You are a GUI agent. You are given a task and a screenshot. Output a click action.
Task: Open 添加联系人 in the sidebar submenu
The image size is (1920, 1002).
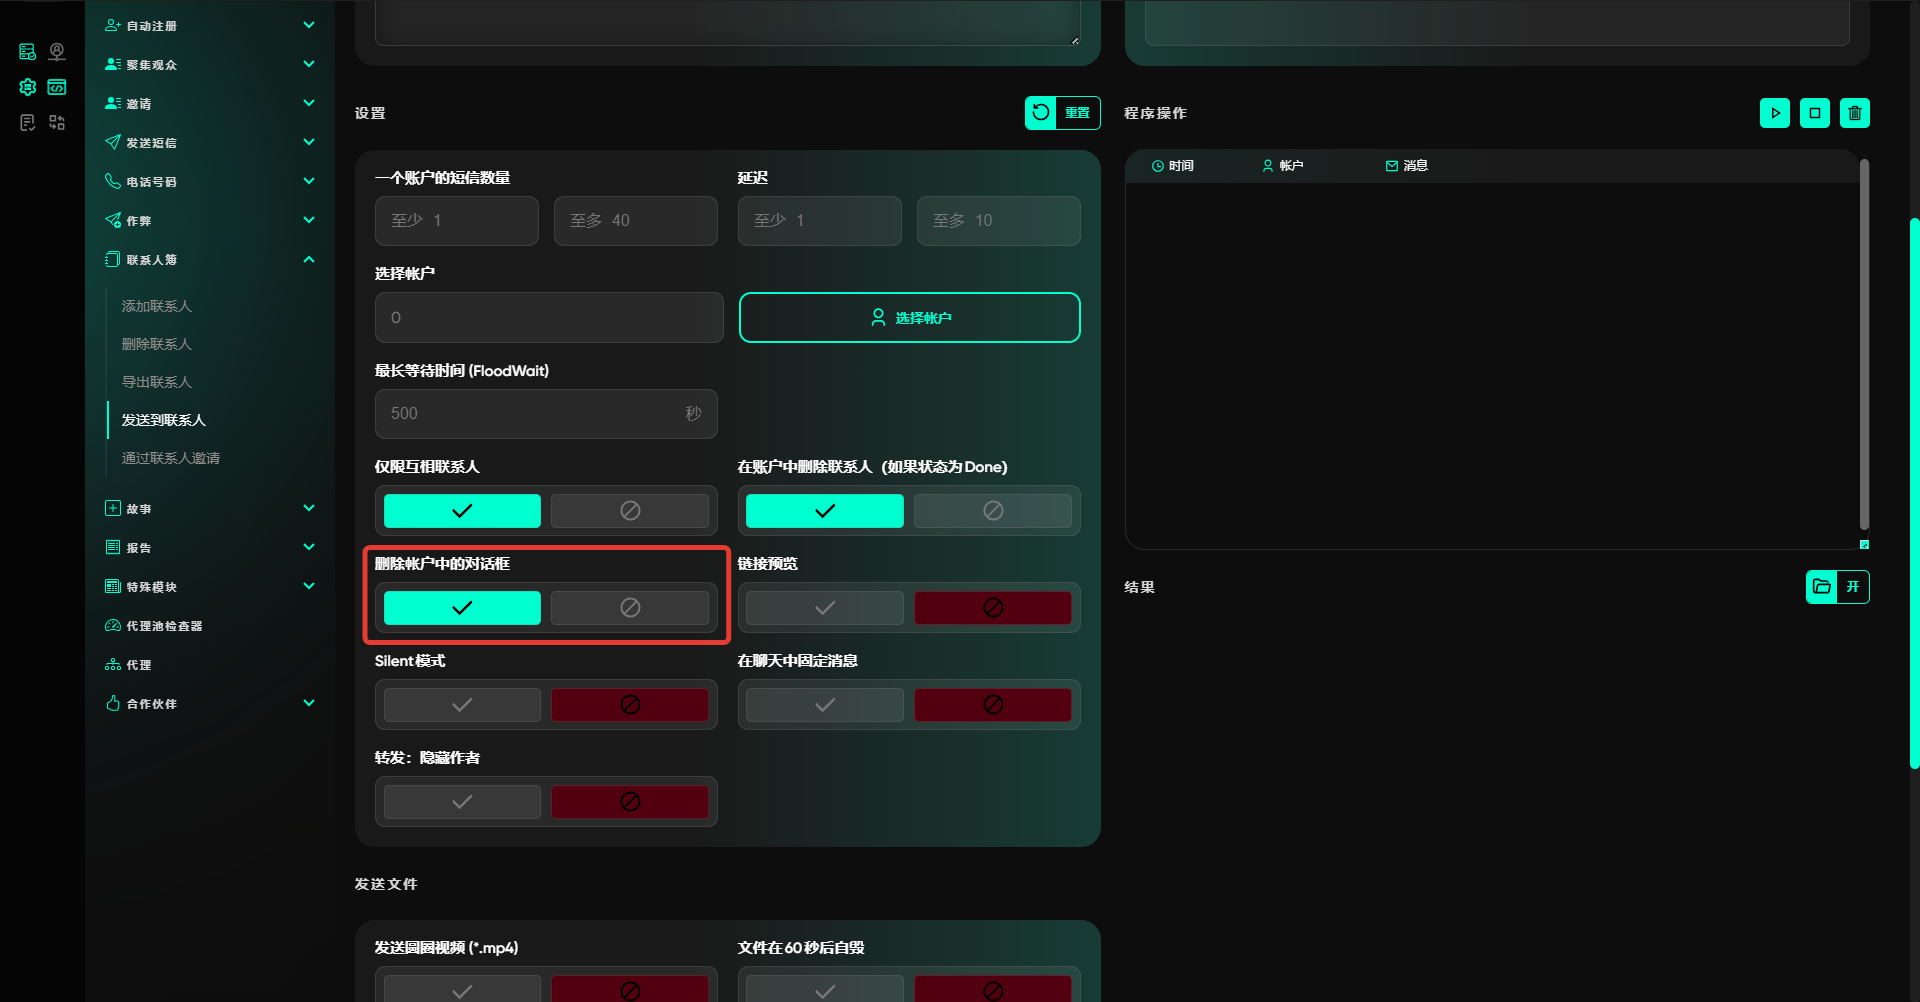point(157,306)
